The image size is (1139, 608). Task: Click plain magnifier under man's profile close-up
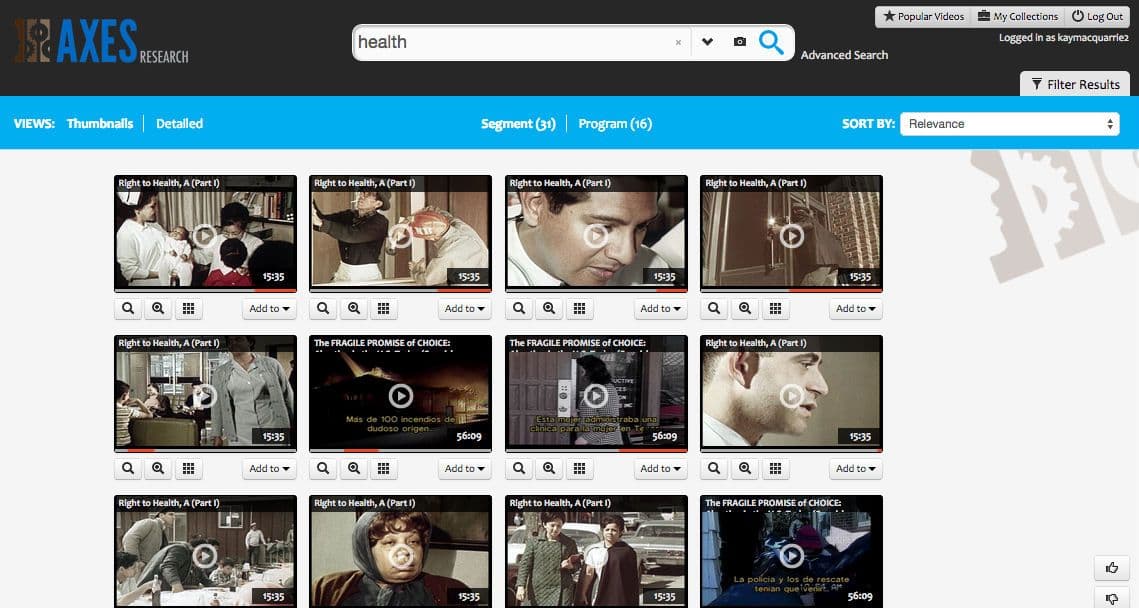tap(714, 469)
